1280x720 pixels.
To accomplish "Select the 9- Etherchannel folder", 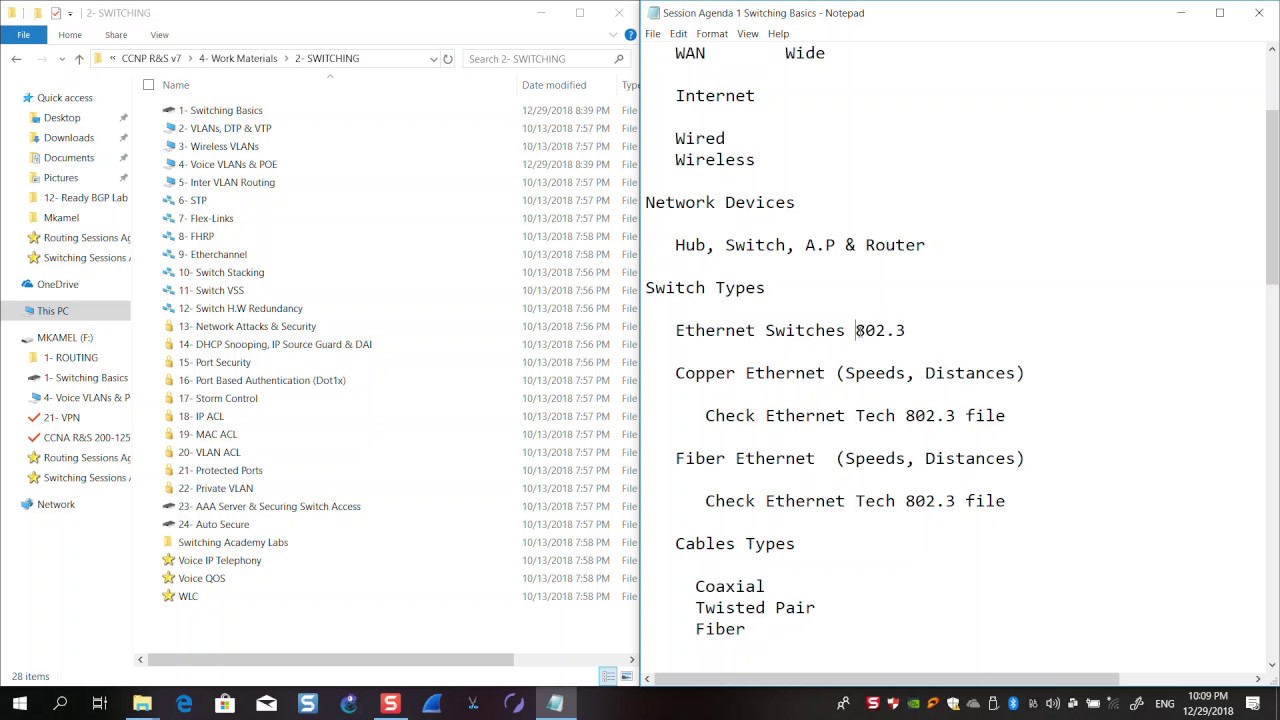I will pyautogui.click(x=212, y=255).
